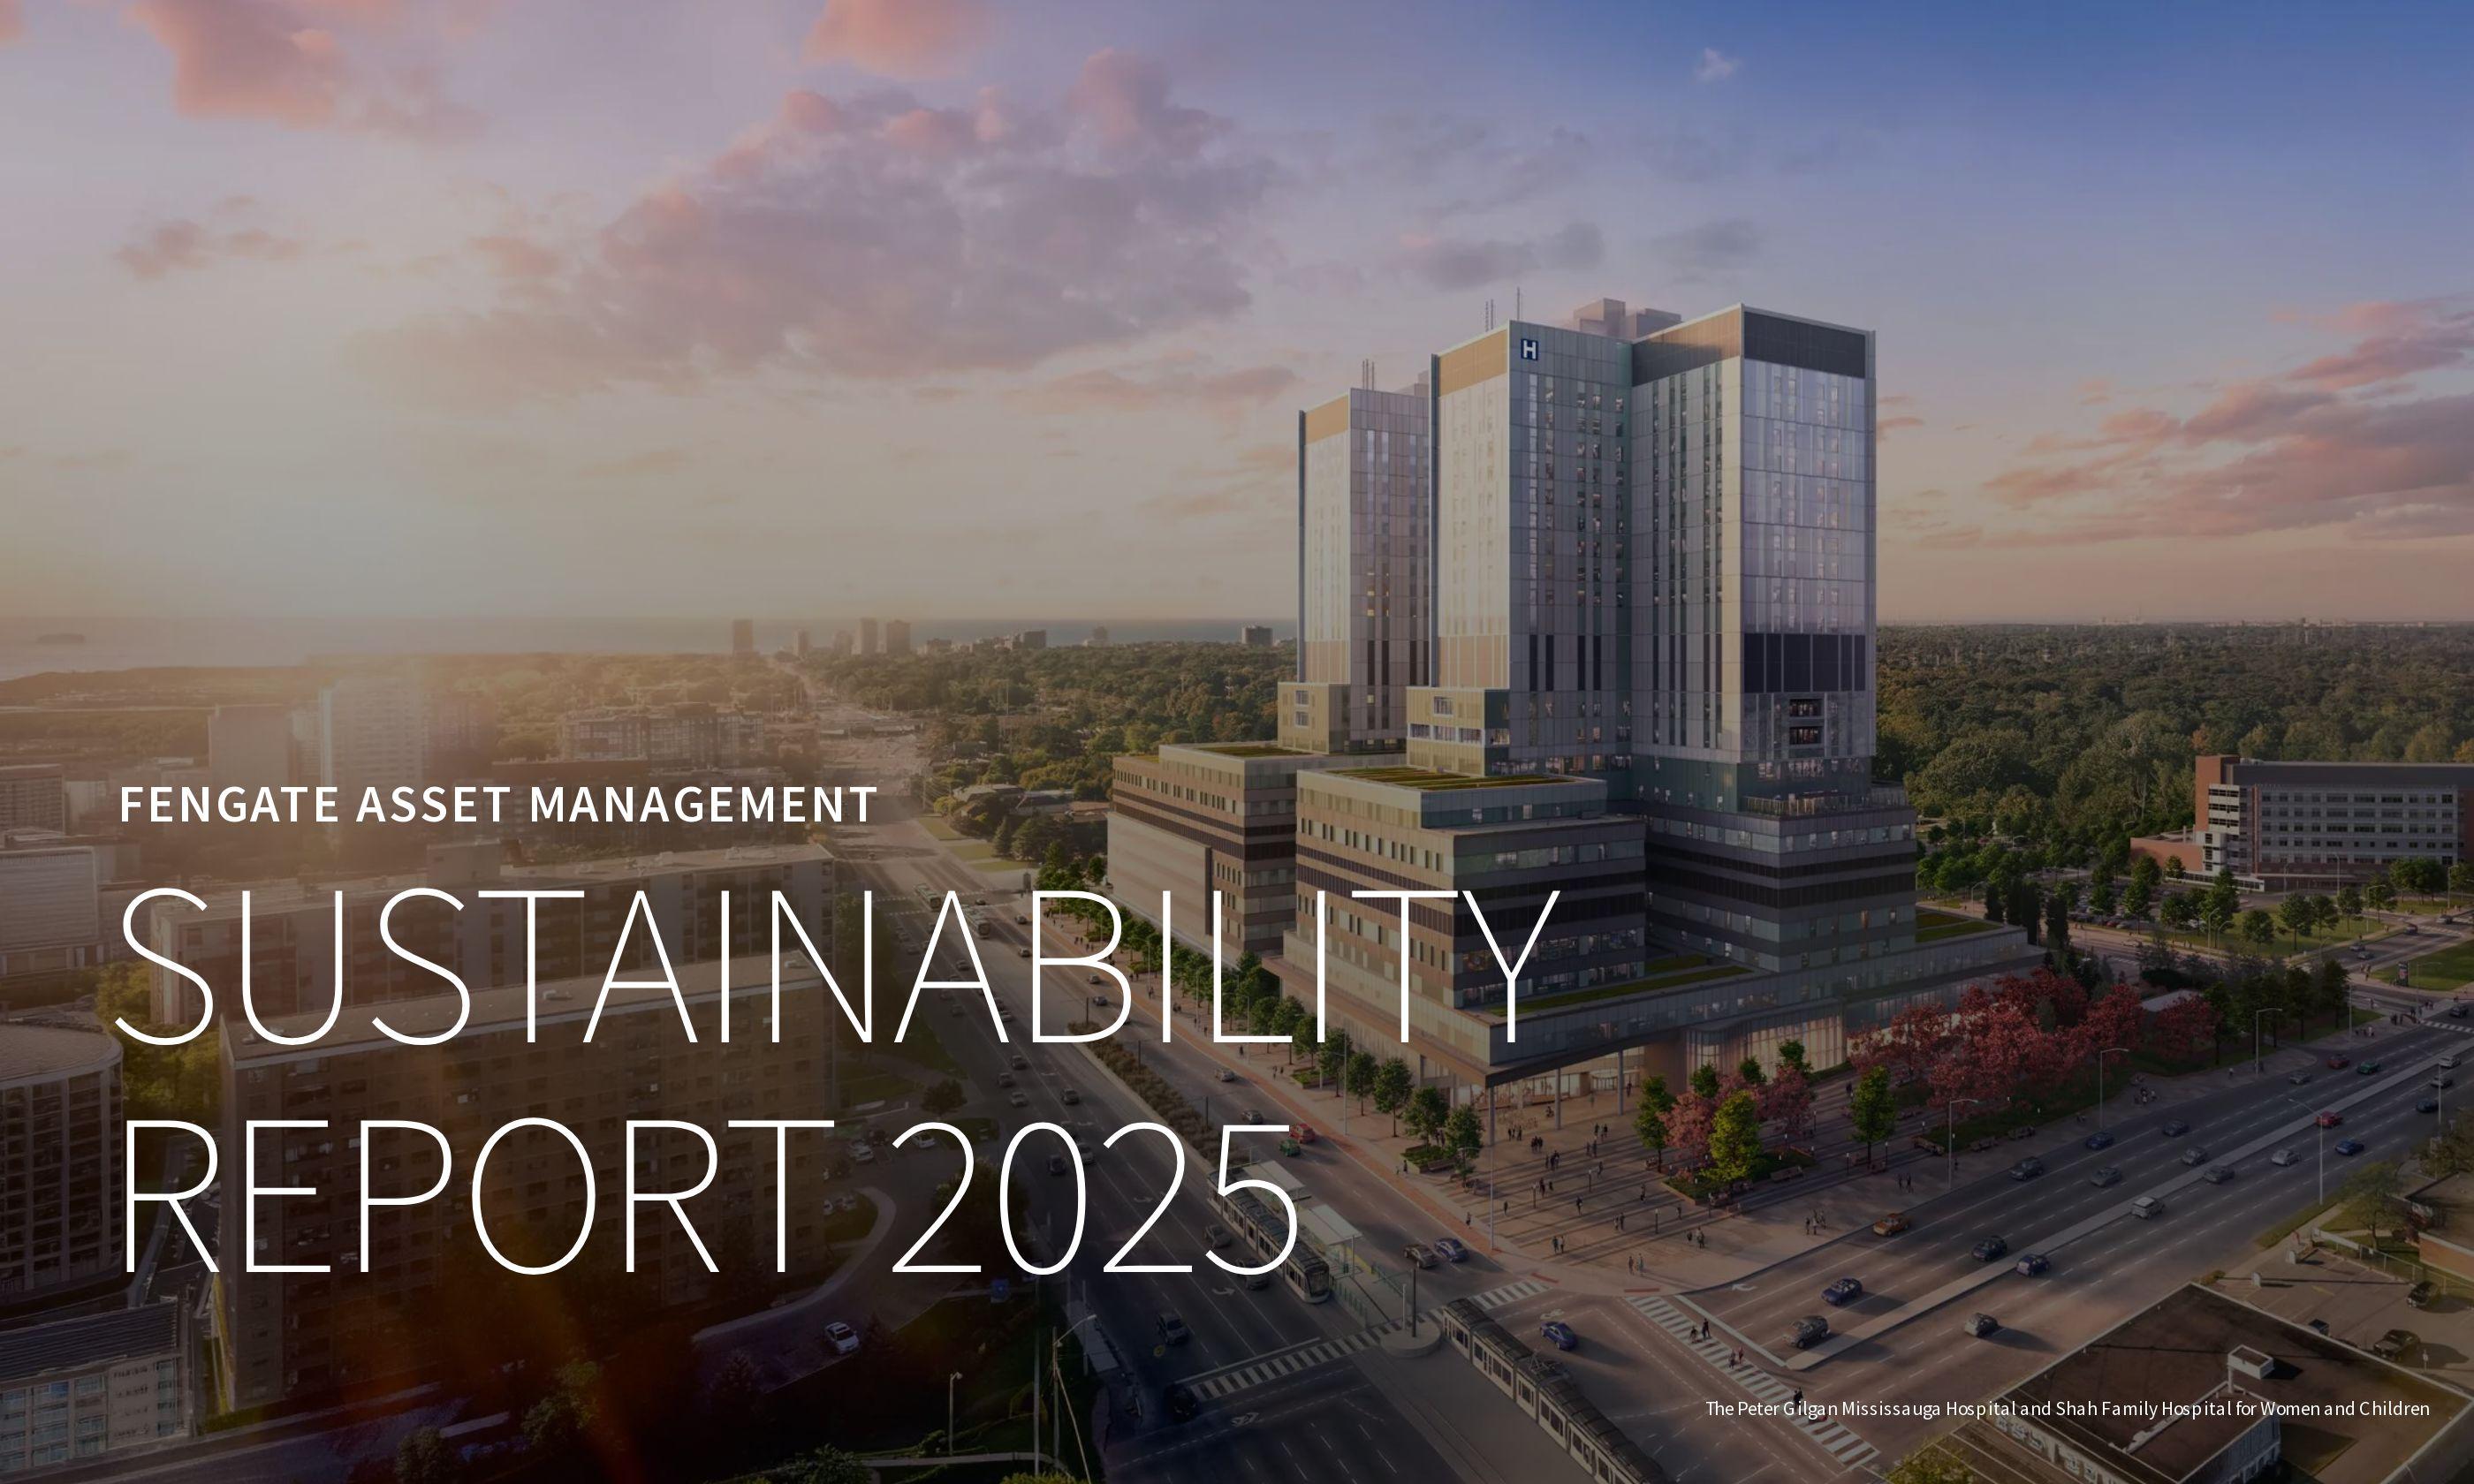Viewport: 2474px width, 1484px height.
Task: Click the Peter Gilgan Mississauga Hospital caption text
Action: [x=2067, y=1409]
